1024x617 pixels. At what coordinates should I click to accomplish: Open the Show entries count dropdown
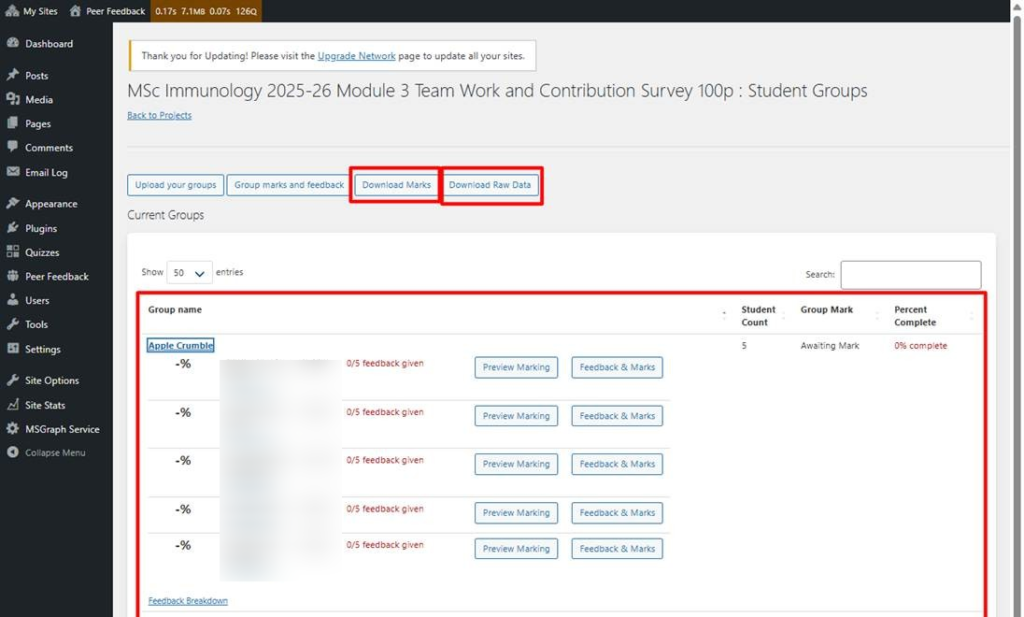point(190,273)
